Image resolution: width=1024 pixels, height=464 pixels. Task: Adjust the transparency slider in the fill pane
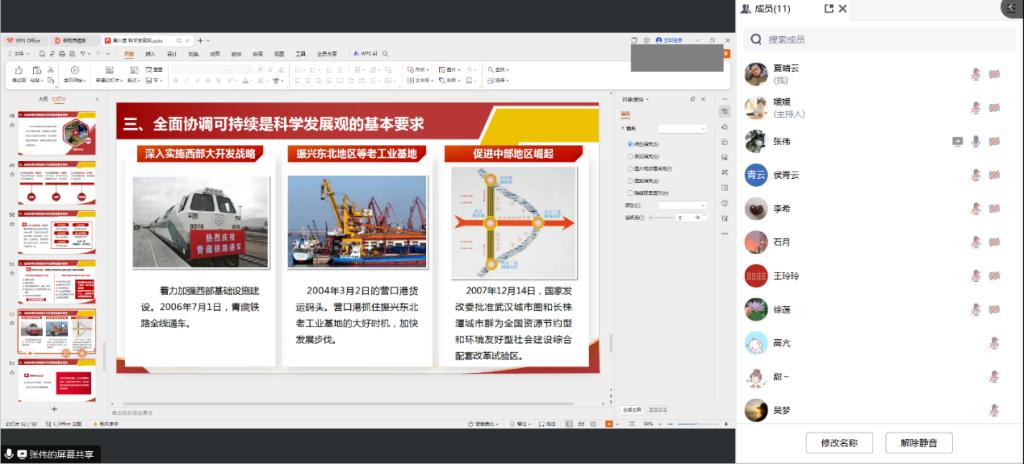coord(660,217)
